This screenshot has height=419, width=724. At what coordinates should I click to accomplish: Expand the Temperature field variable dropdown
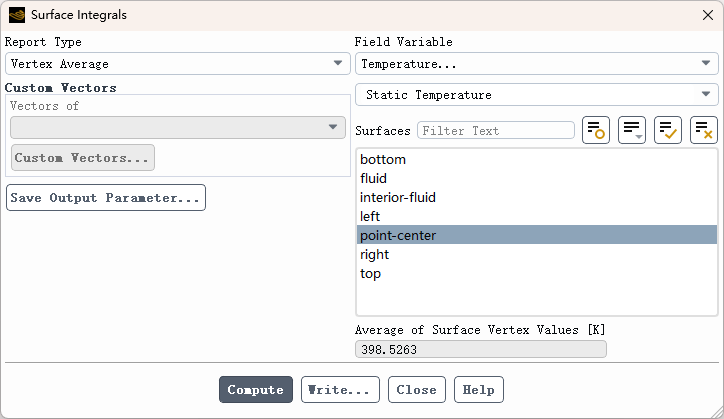click(536, 64)
